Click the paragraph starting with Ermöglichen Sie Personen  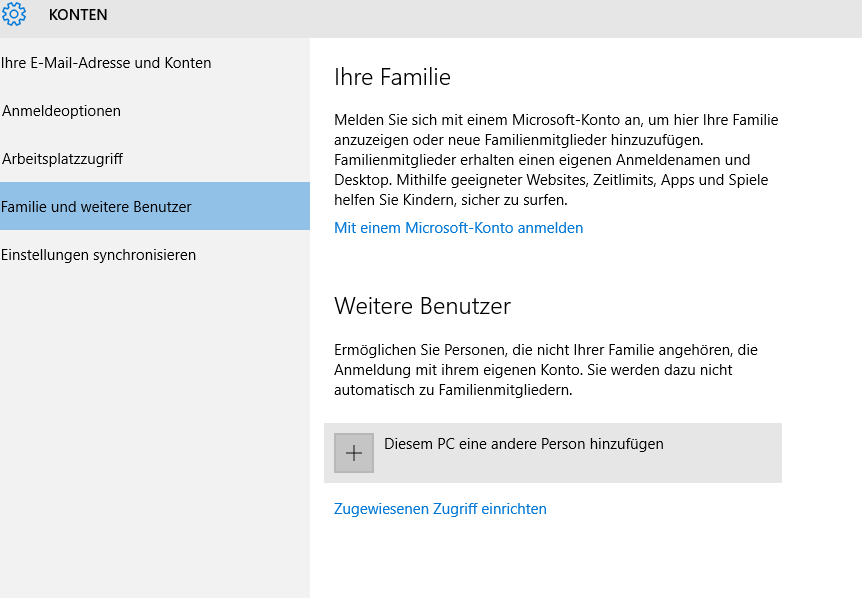545,370
